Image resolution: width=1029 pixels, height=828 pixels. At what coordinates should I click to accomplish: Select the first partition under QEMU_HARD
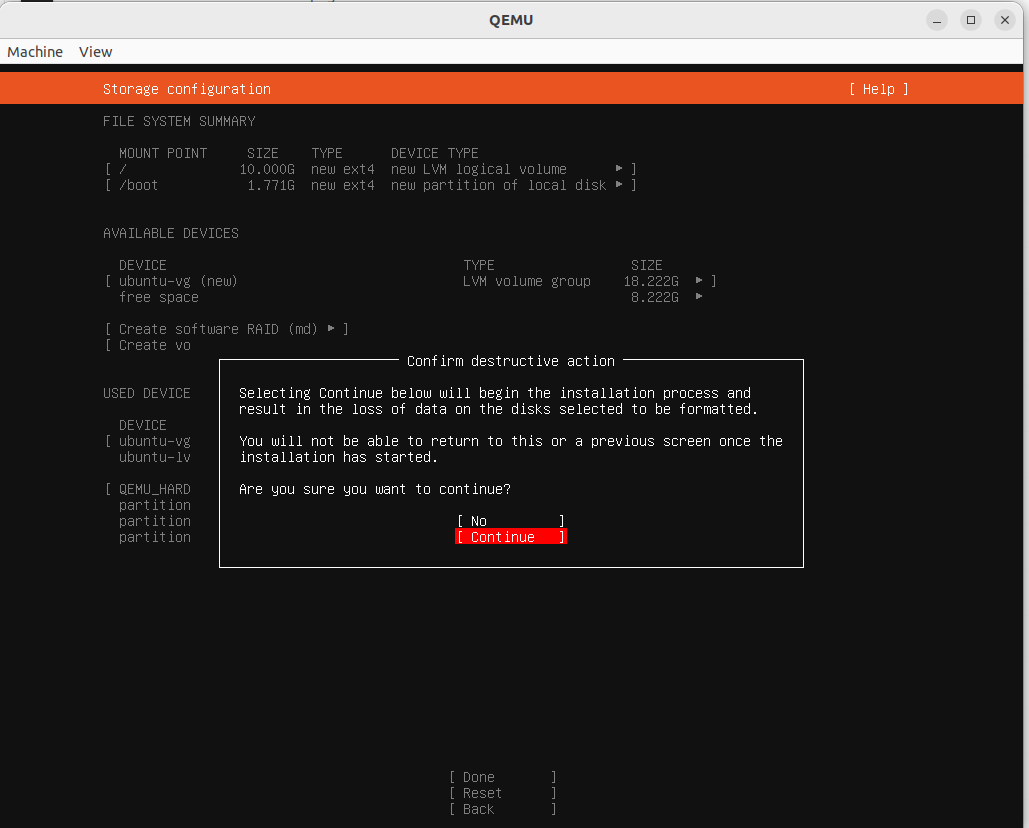point(154,505)
